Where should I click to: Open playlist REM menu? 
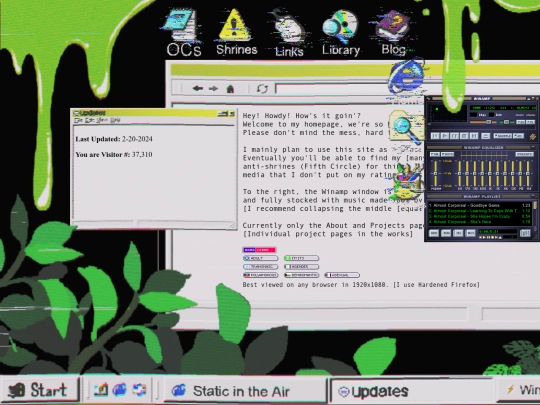(446, 233)
